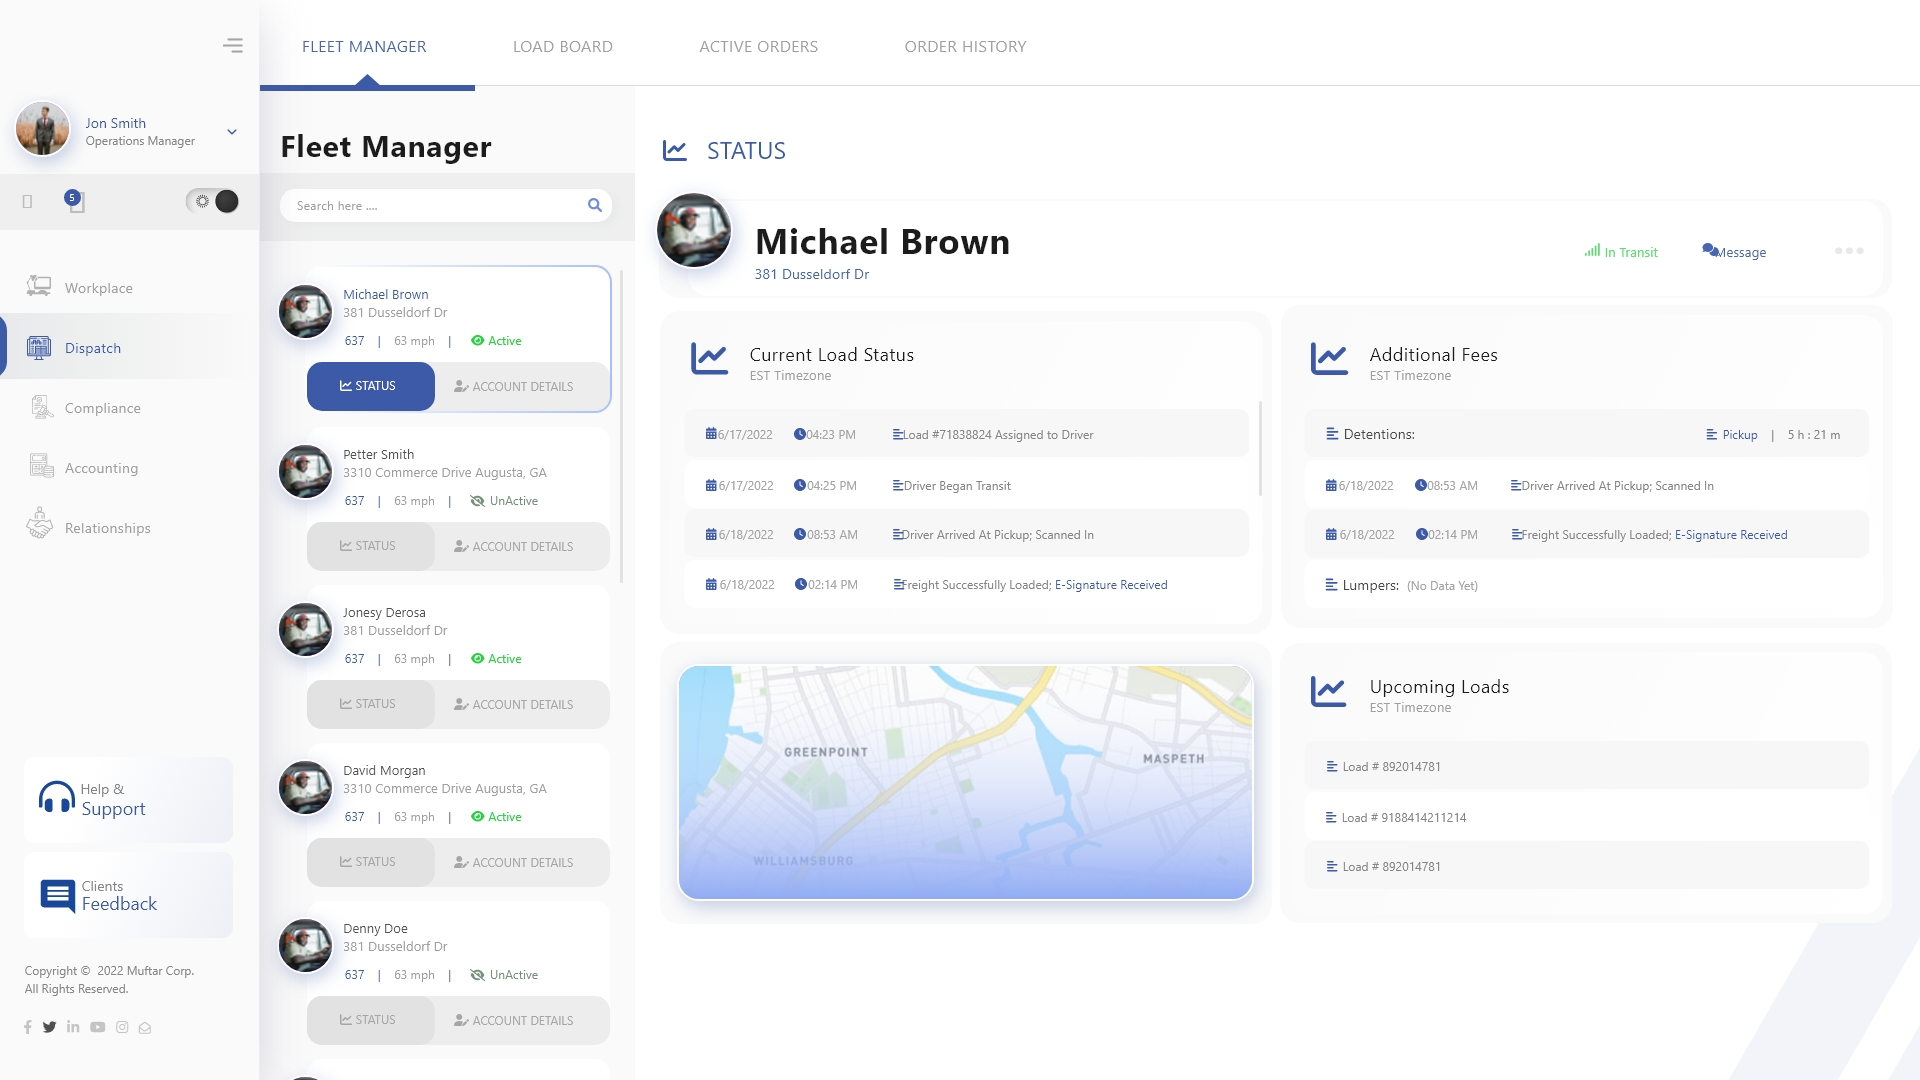
Task: Open Denny Doe's Status button
Action: 371,1020
